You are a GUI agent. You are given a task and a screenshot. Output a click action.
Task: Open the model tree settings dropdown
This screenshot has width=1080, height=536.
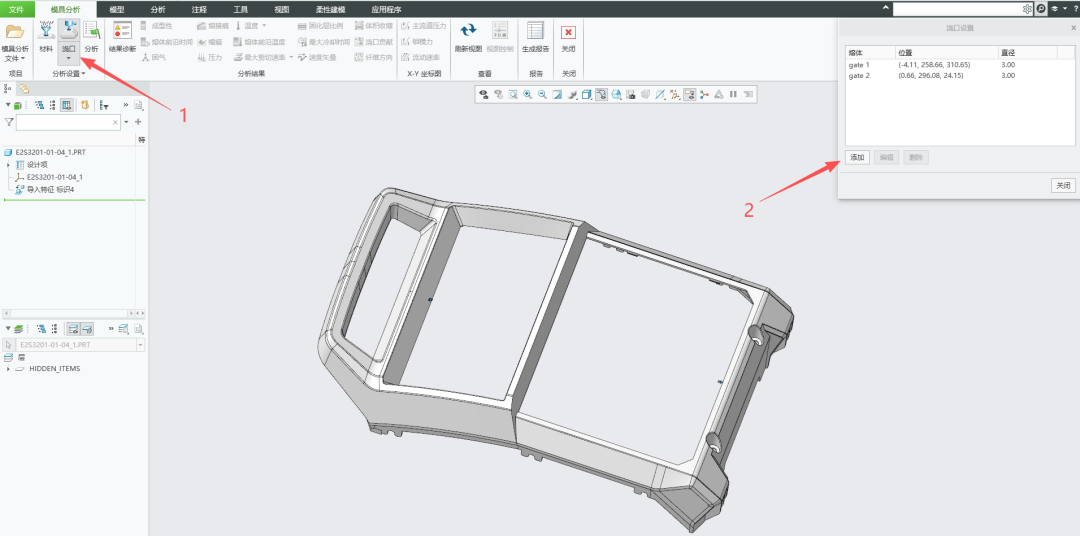click(x=139, y=105)
